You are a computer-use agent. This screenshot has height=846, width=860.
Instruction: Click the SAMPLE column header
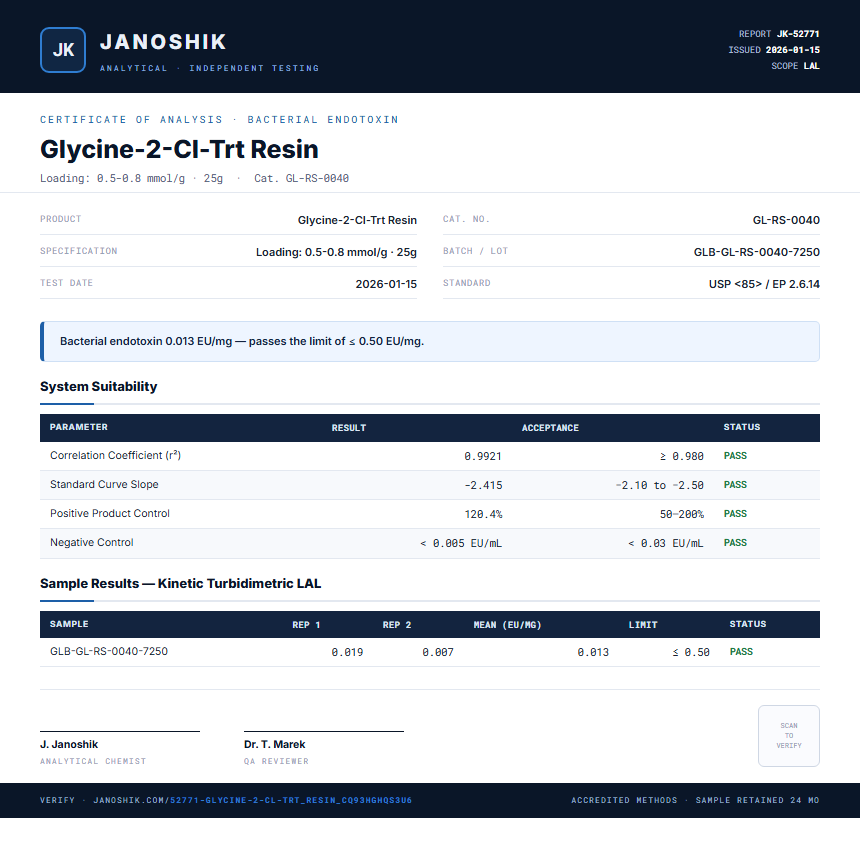[x=69, y=624]
